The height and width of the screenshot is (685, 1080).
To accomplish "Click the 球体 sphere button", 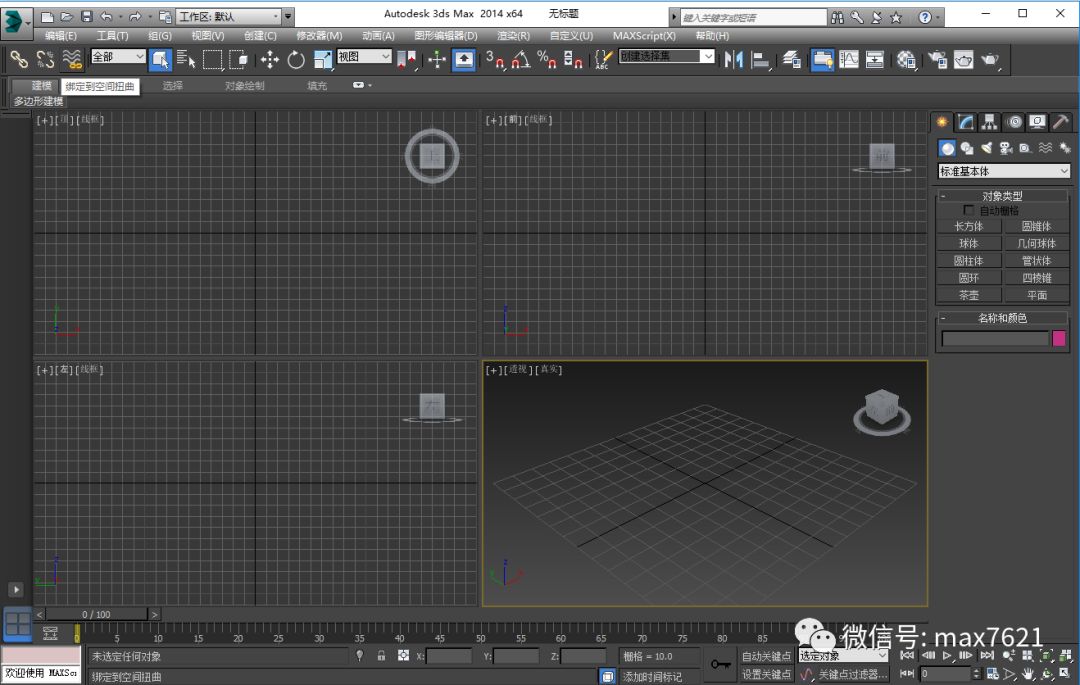I will click(968, 243).
